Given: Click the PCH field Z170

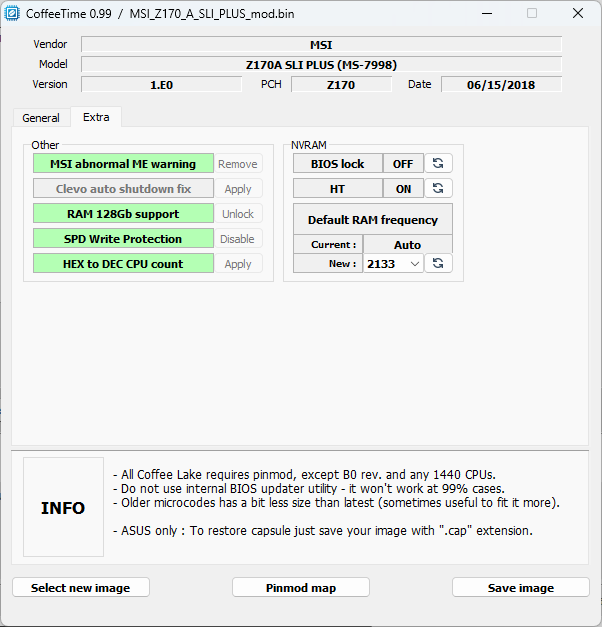Looking at the screenshot, I should 341,84.
